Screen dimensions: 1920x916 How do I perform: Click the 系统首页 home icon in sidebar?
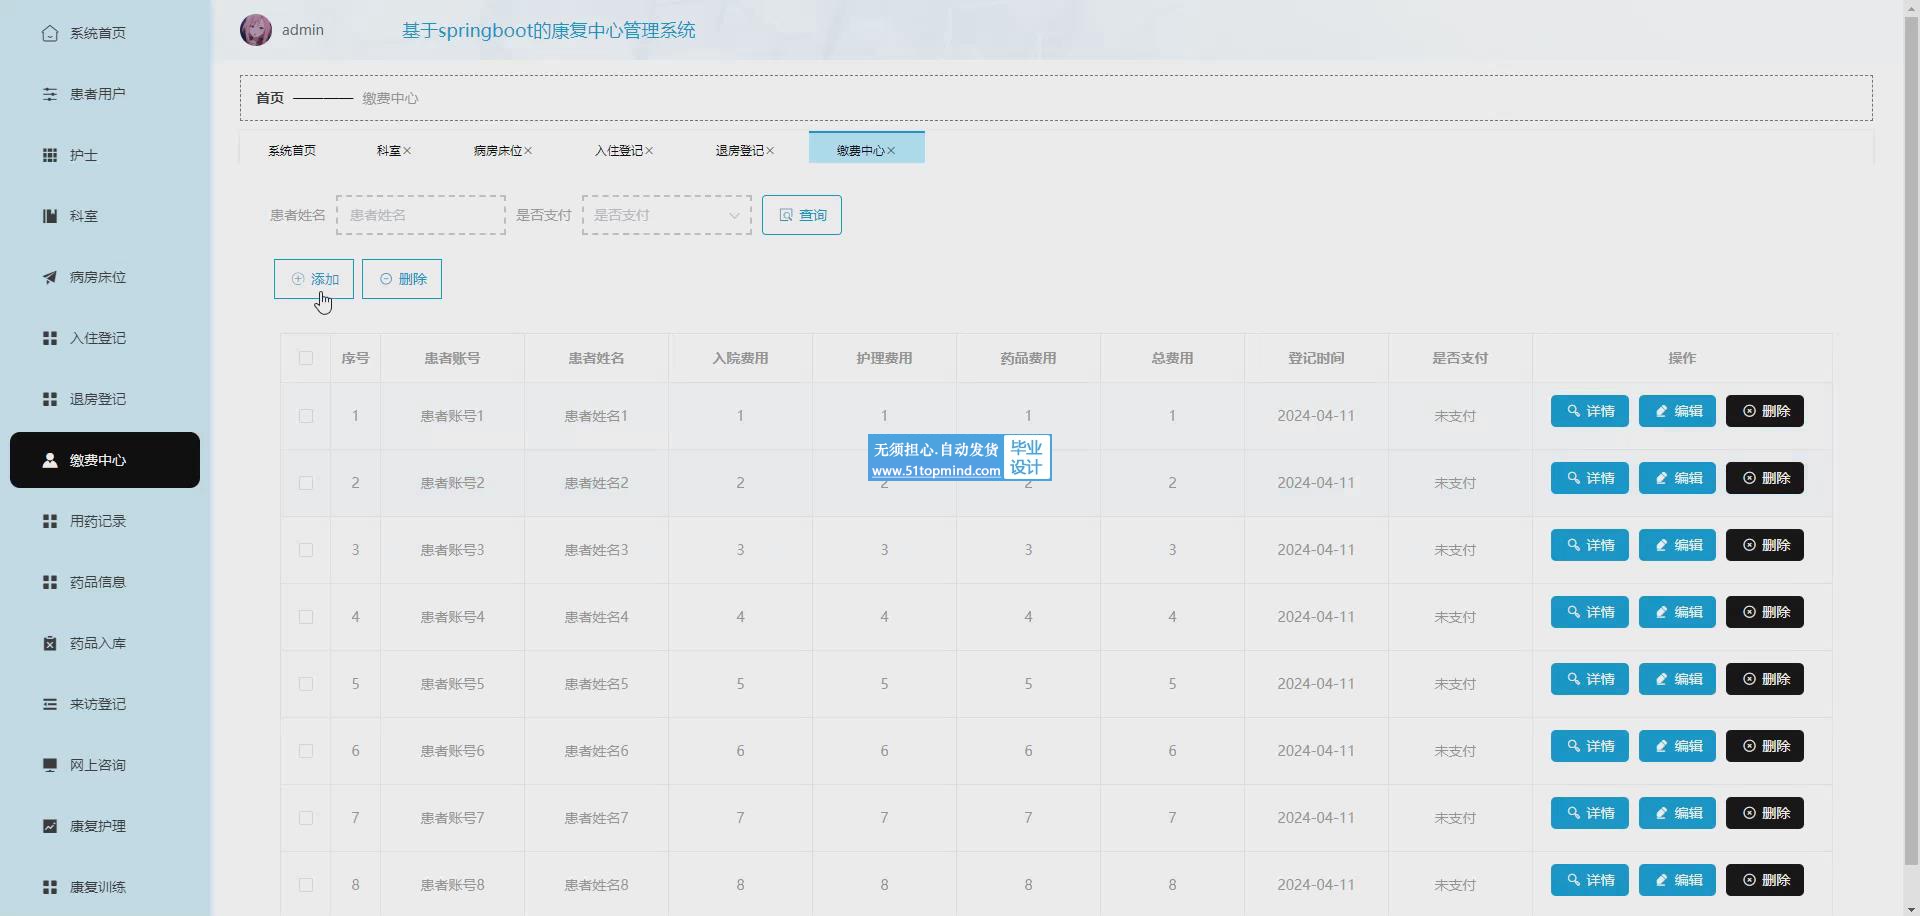[50, 33]
